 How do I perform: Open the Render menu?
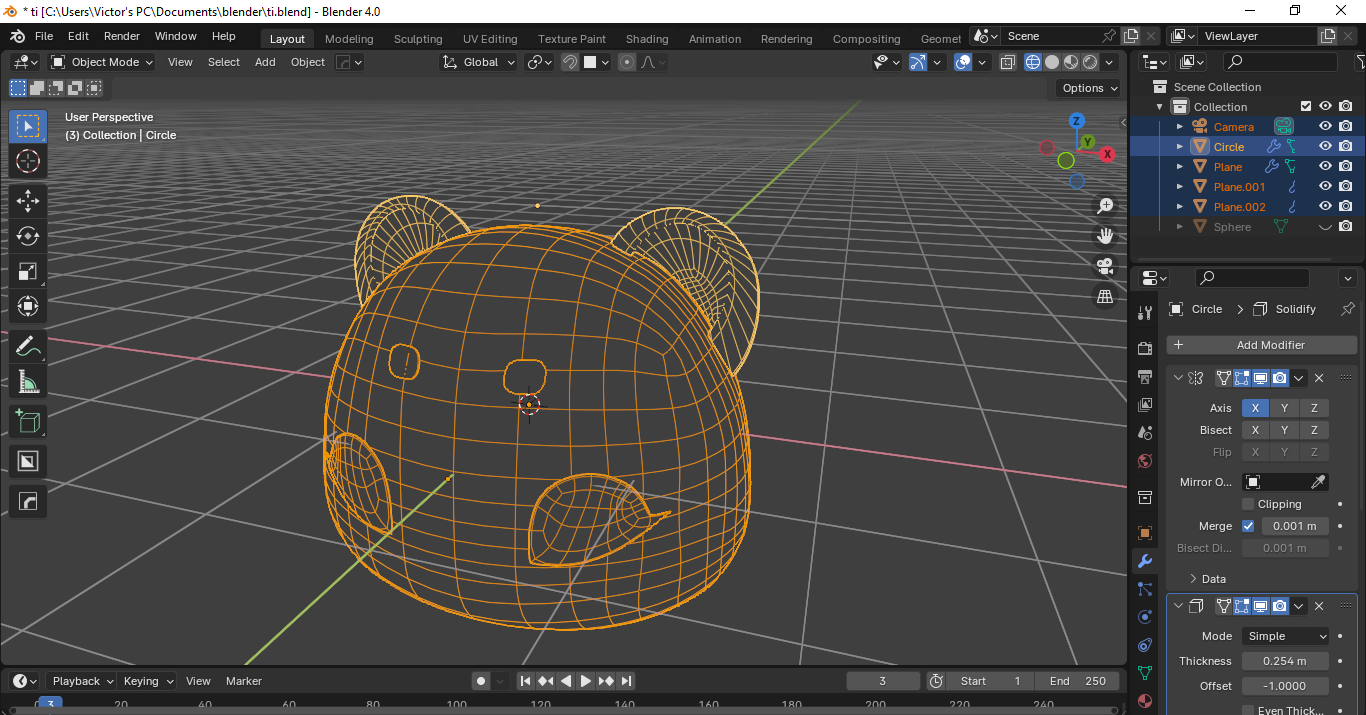point(122,36)
